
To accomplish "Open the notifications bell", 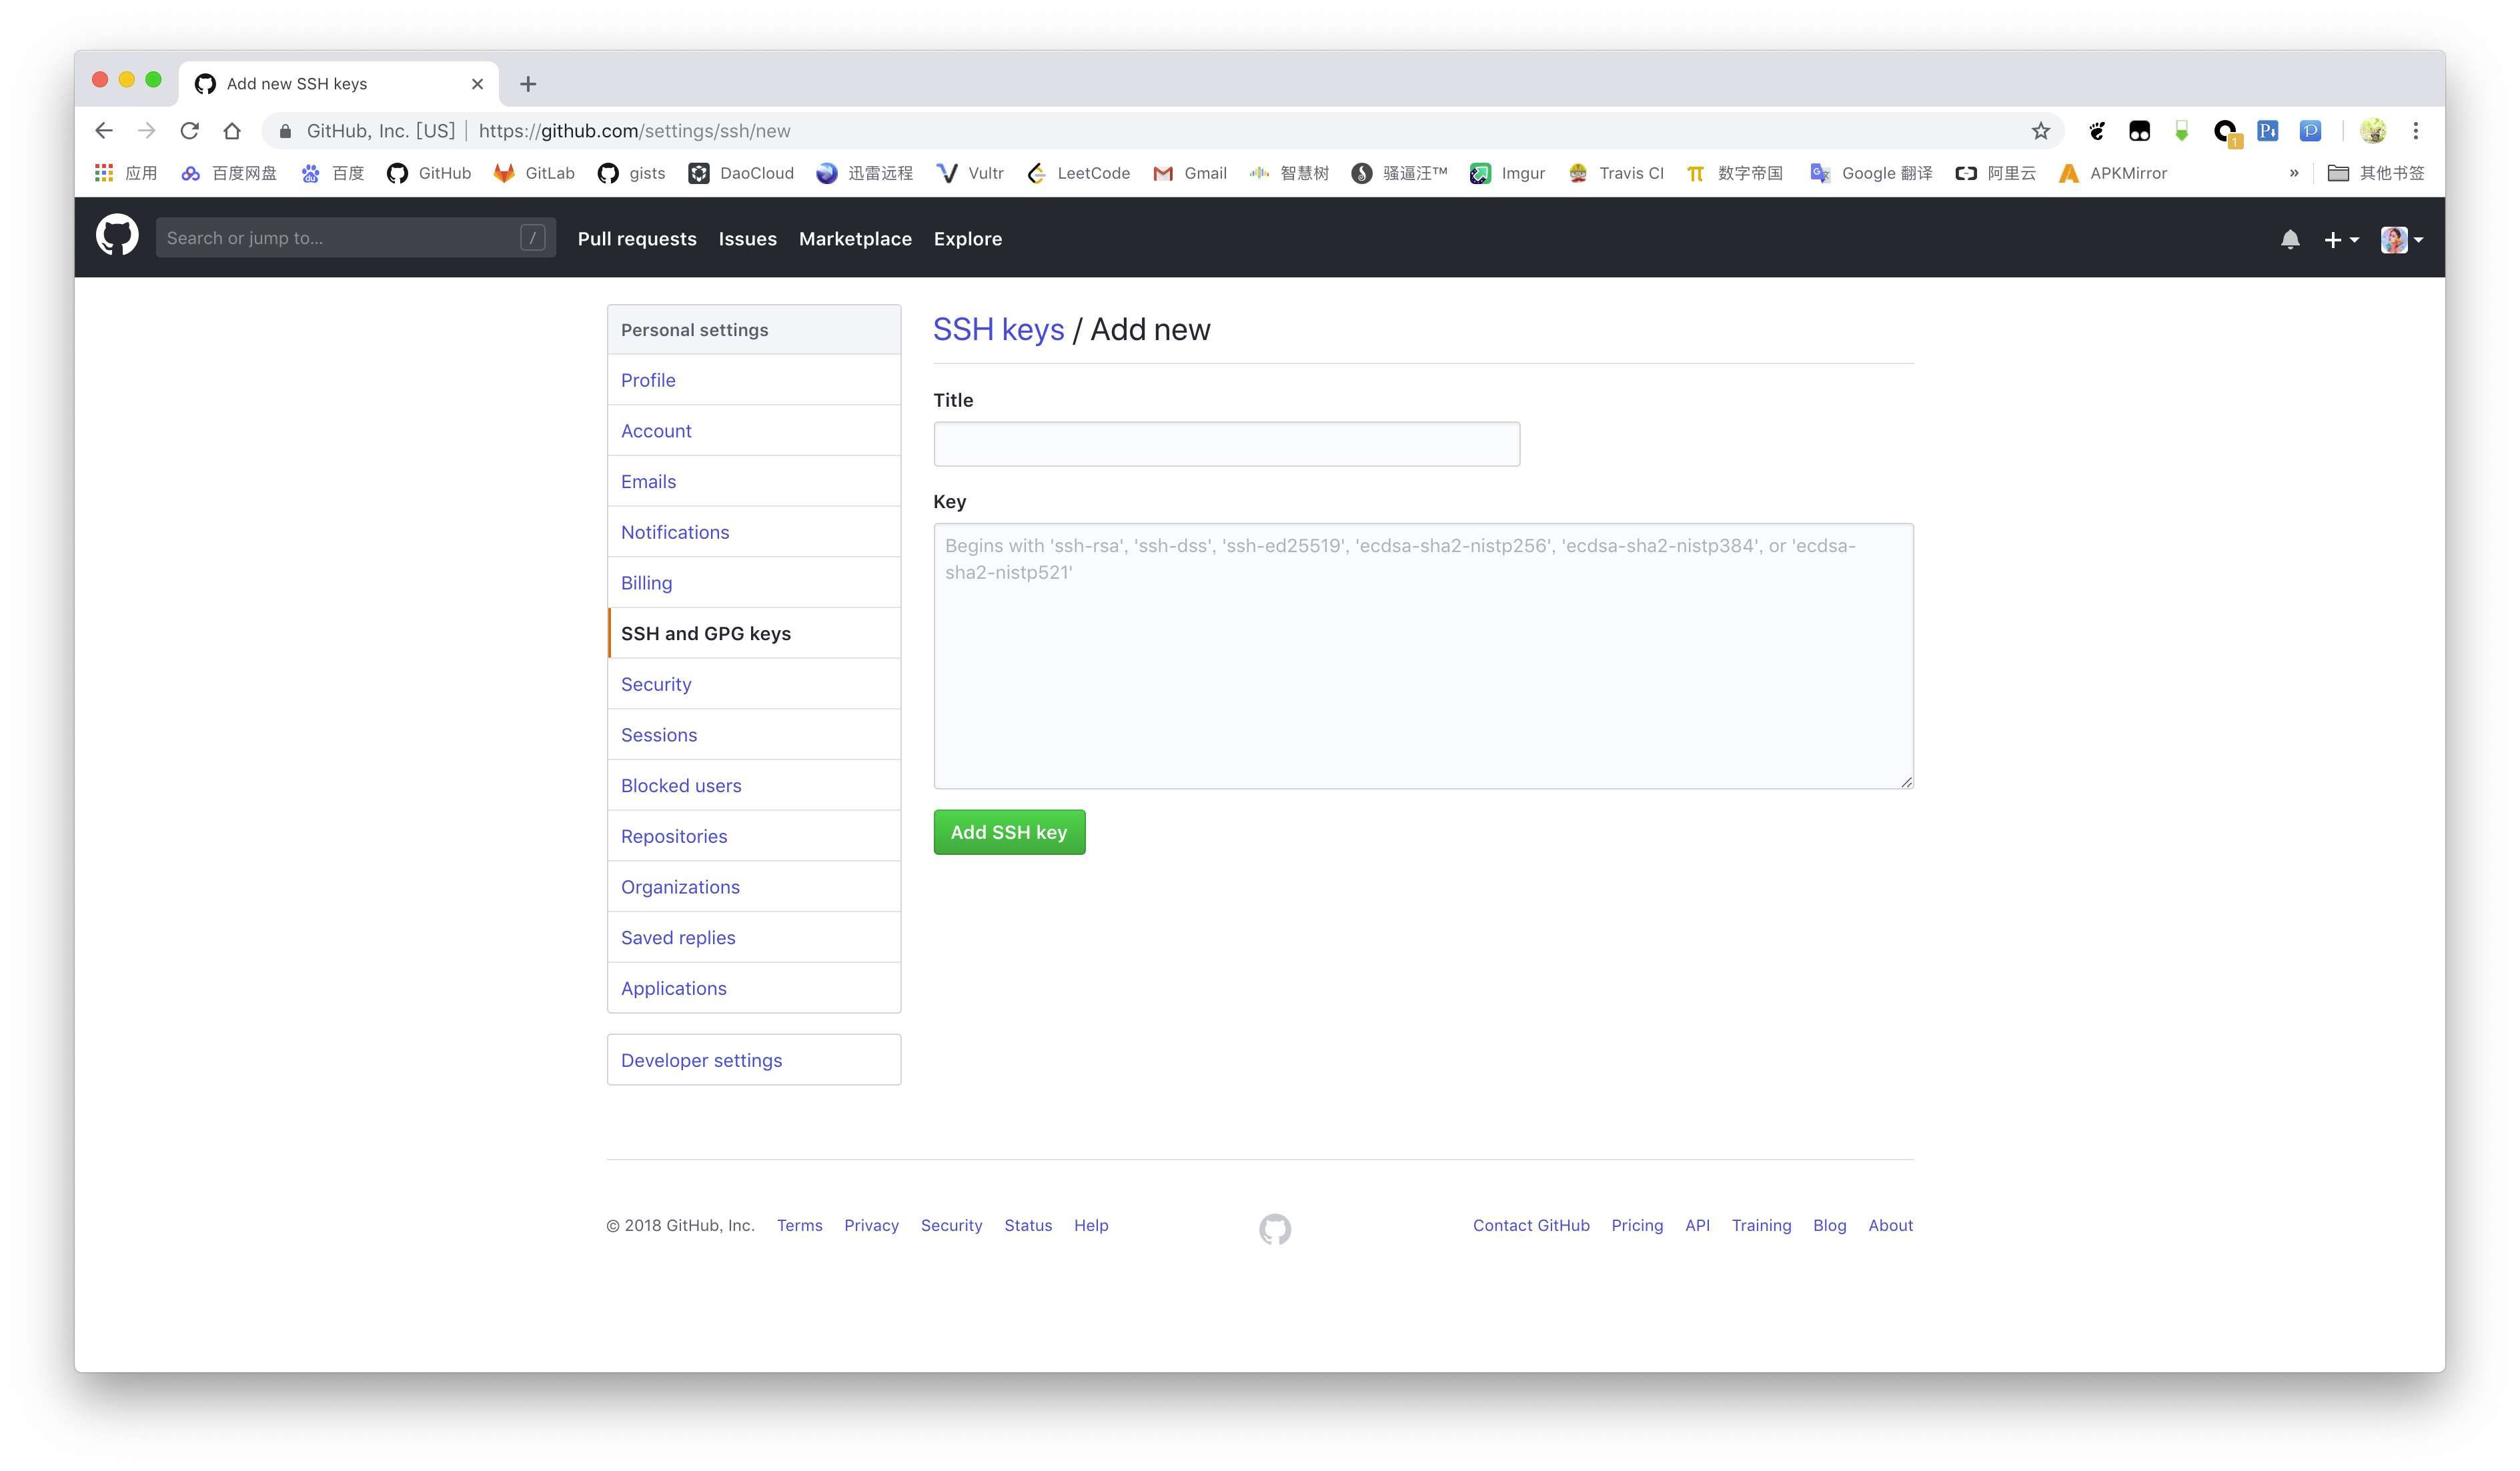I will click(2290, 239).
